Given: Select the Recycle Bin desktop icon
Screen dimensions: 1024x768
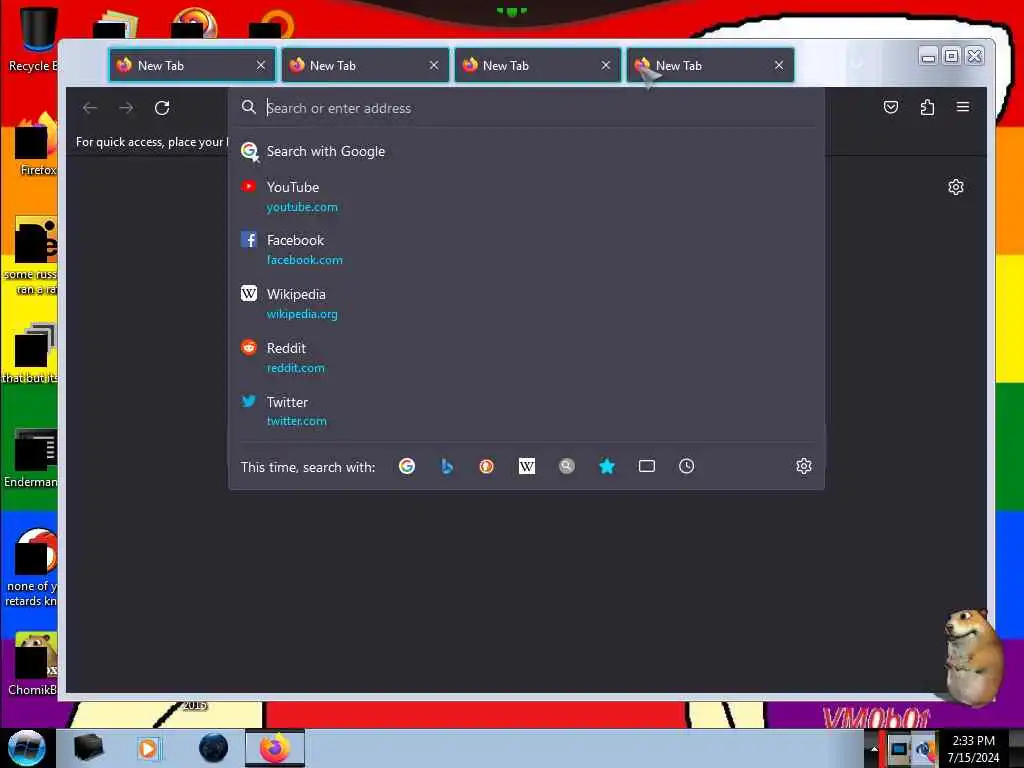Looking at the screenshot, I should point(34,39).
